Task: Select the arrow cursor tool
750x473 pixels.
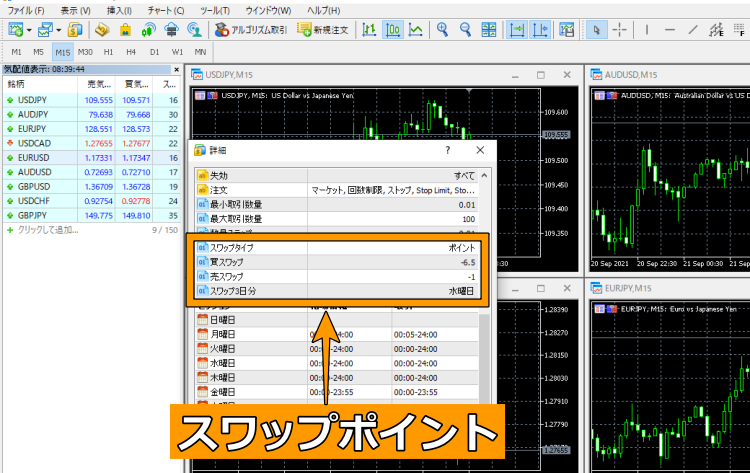Action: click(597, 29)
